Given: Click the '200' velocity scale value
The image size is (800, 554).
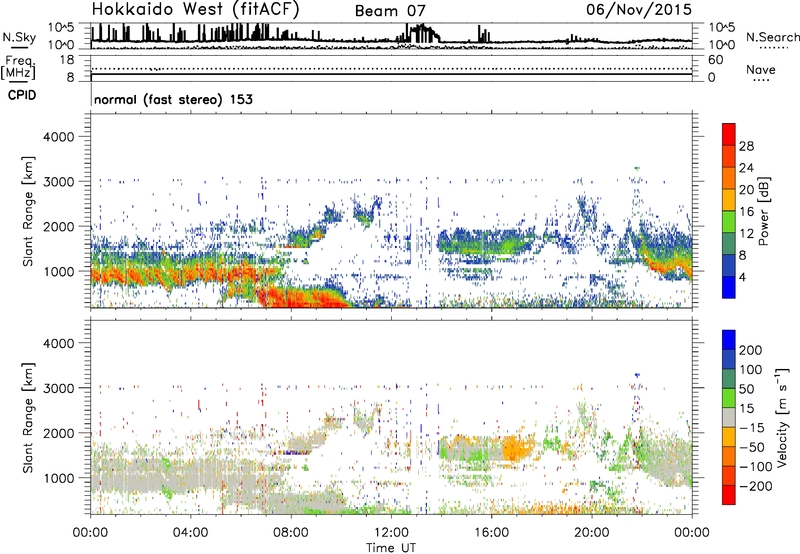Looking at the screenshot, I should coord(751,350).
